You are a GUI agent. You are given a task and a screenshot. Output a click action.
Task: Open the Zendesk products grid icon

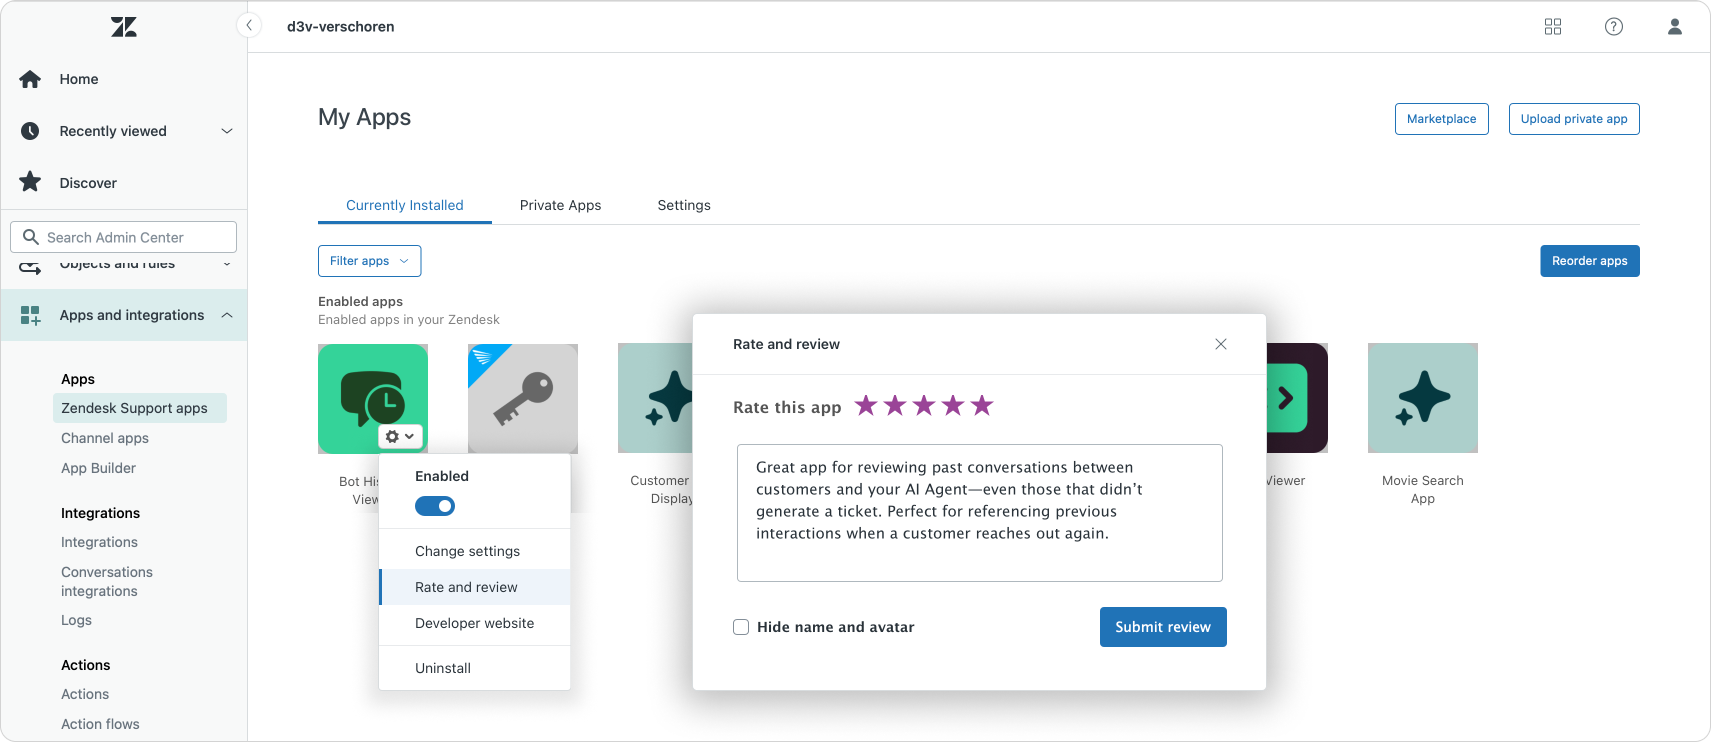(x=1553, y=27)
